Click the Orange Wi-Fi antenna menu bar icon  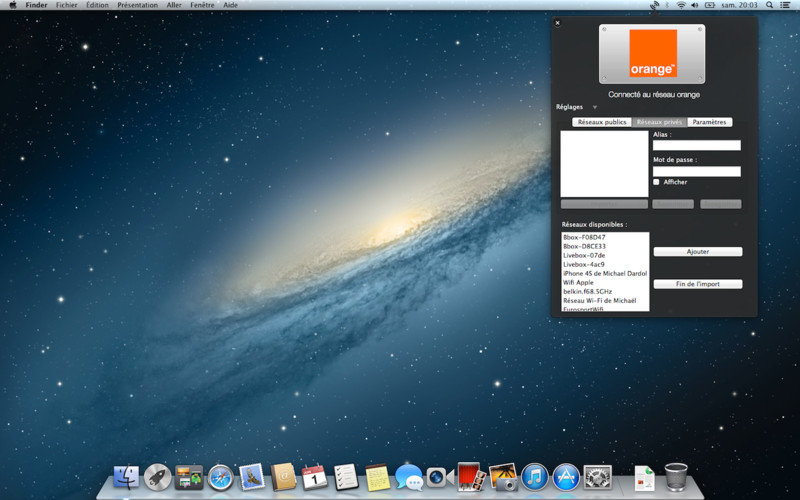[654, 5]
